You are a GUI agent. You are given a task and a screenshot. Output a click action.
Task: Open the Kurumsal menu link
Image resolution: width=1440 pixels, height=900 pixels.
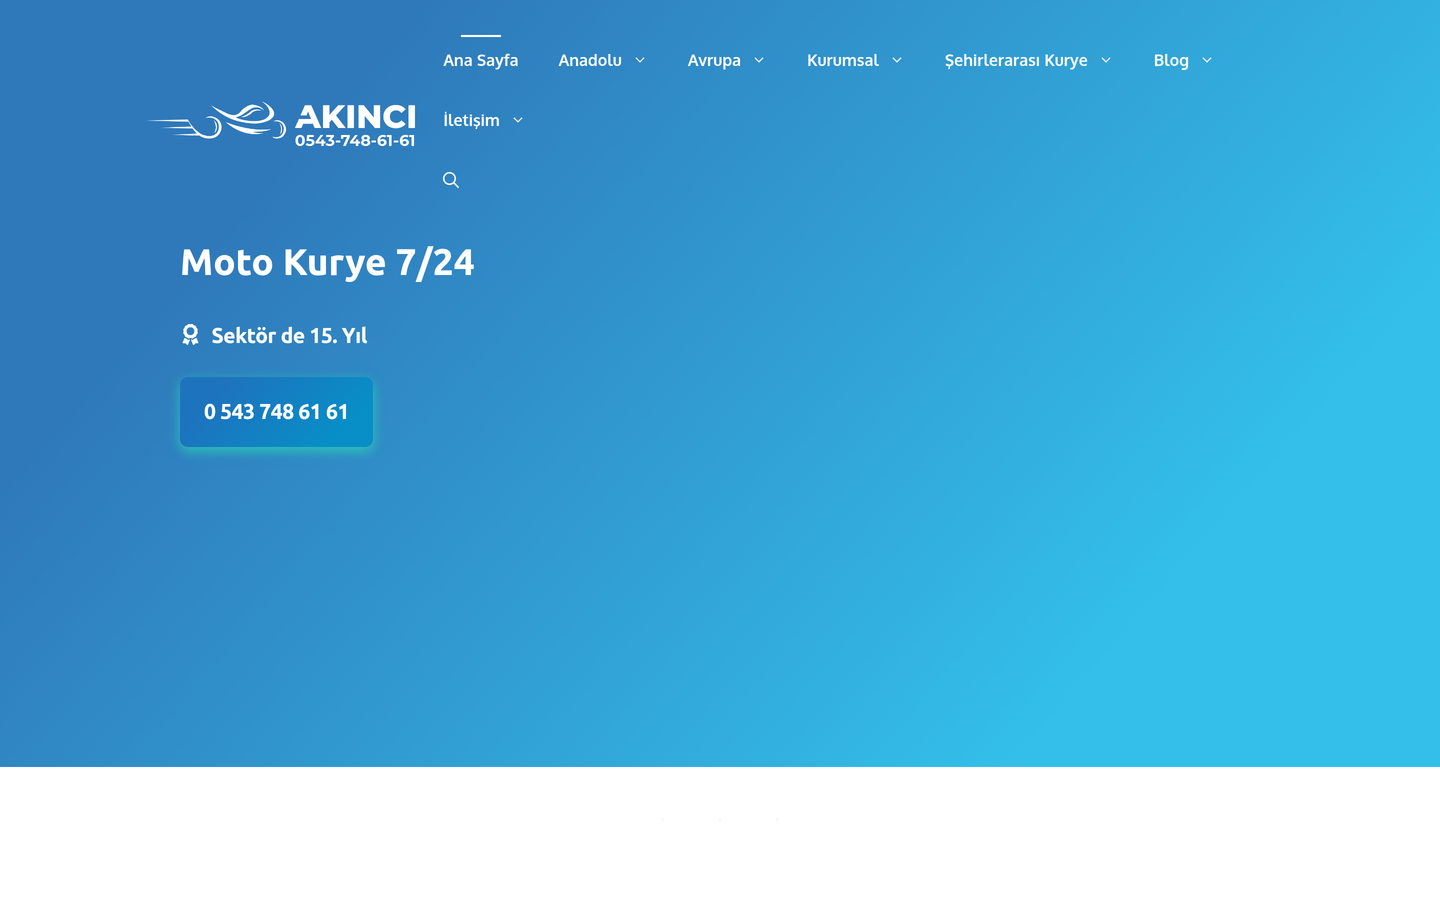coord(843,60)
